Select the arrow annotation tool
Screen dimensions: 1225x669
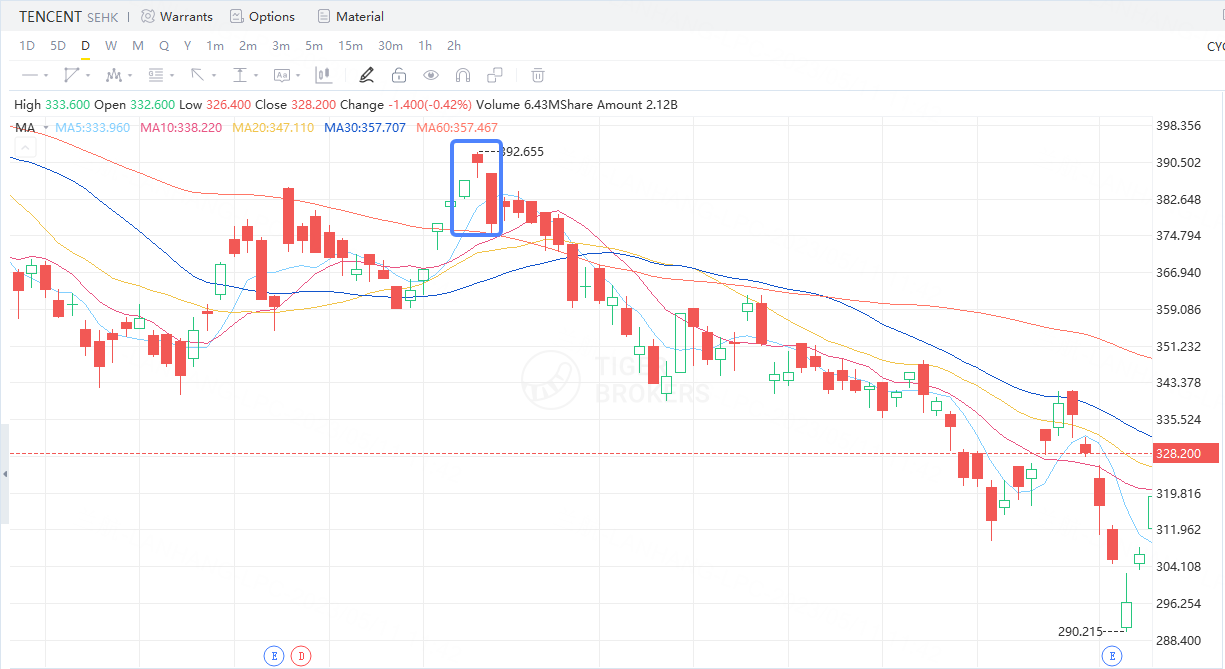pyautogui.click(x=197, y=75)
